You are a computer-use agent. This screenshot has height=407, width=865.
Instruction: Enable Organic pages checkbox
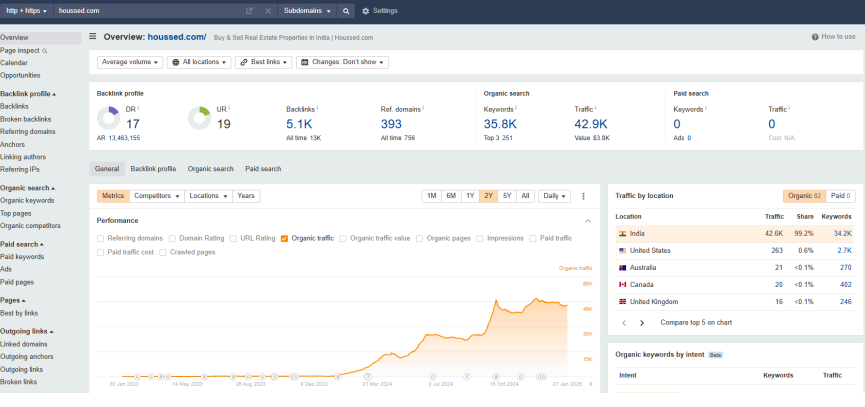coord(420,239)
